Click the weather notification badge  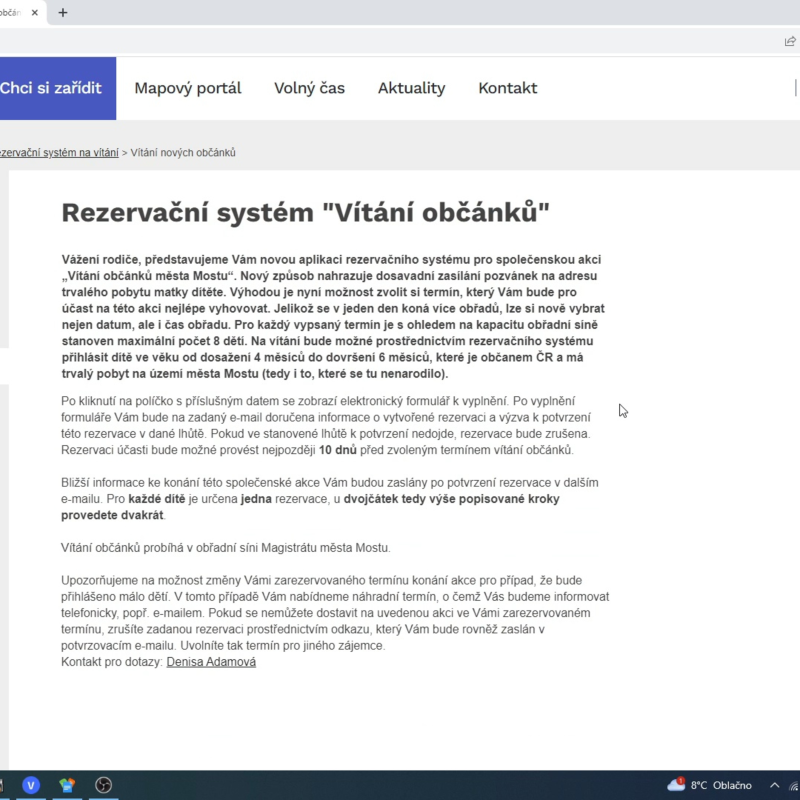[x=681, y=781]
